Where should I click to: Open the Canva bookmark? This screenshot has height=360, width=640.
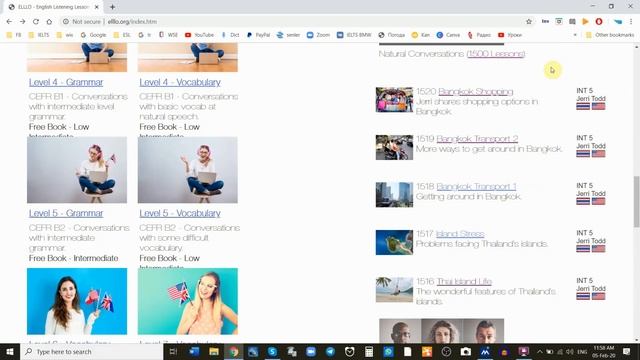pyautogui.click(x=448, y=35)
